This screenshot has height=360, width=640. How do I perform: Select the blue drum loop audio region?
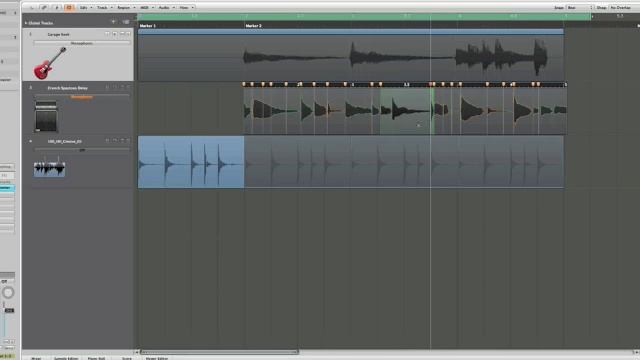pyautogui.click(x=191, y=162)
